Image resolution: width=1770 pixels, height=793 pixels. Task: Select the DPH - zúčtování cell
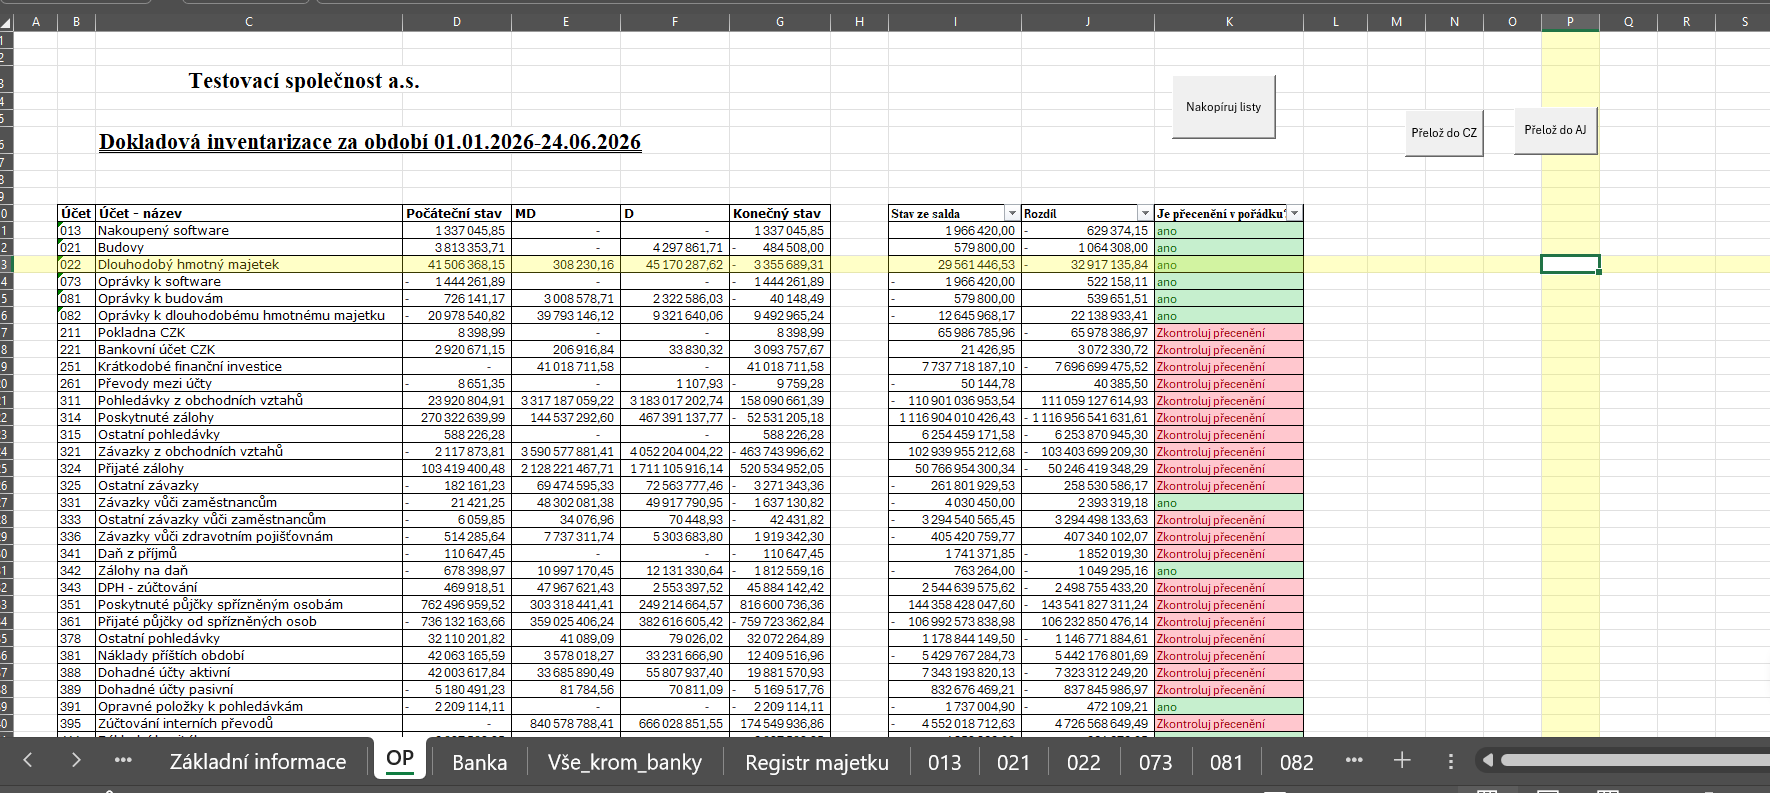pos(249,587)
